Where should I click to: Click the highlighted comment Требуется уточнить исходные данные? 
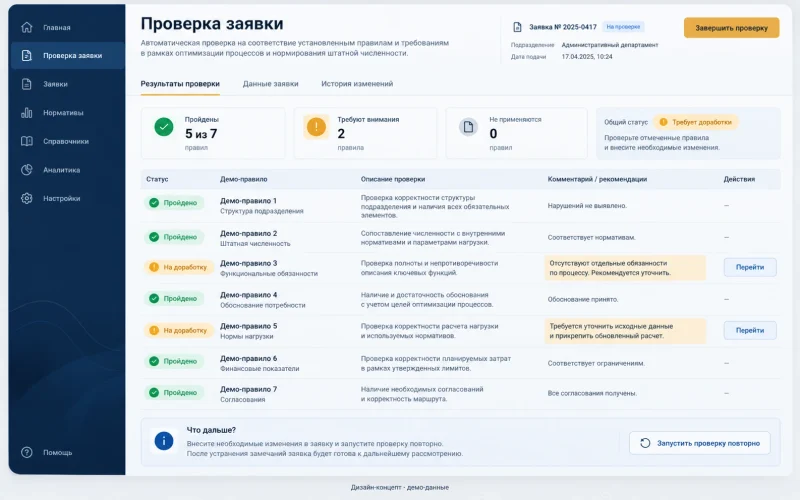[625, 331]
